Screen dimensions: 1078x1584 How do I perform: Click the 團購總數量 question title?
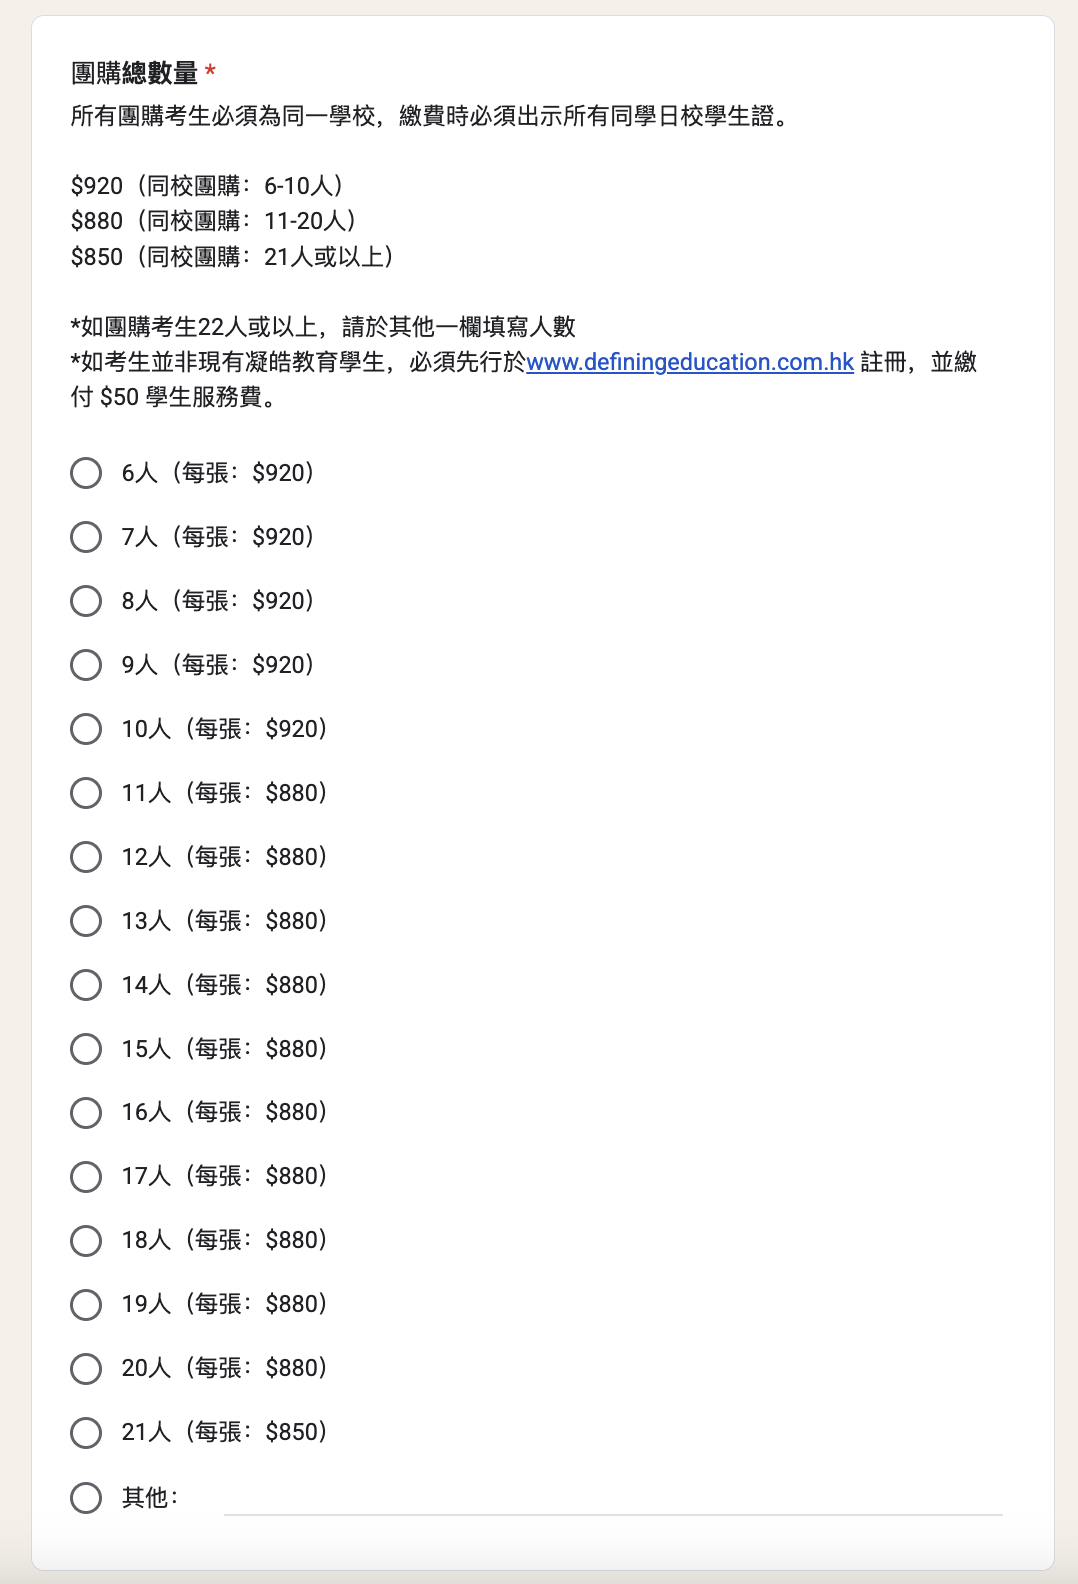tap(135, 73)
